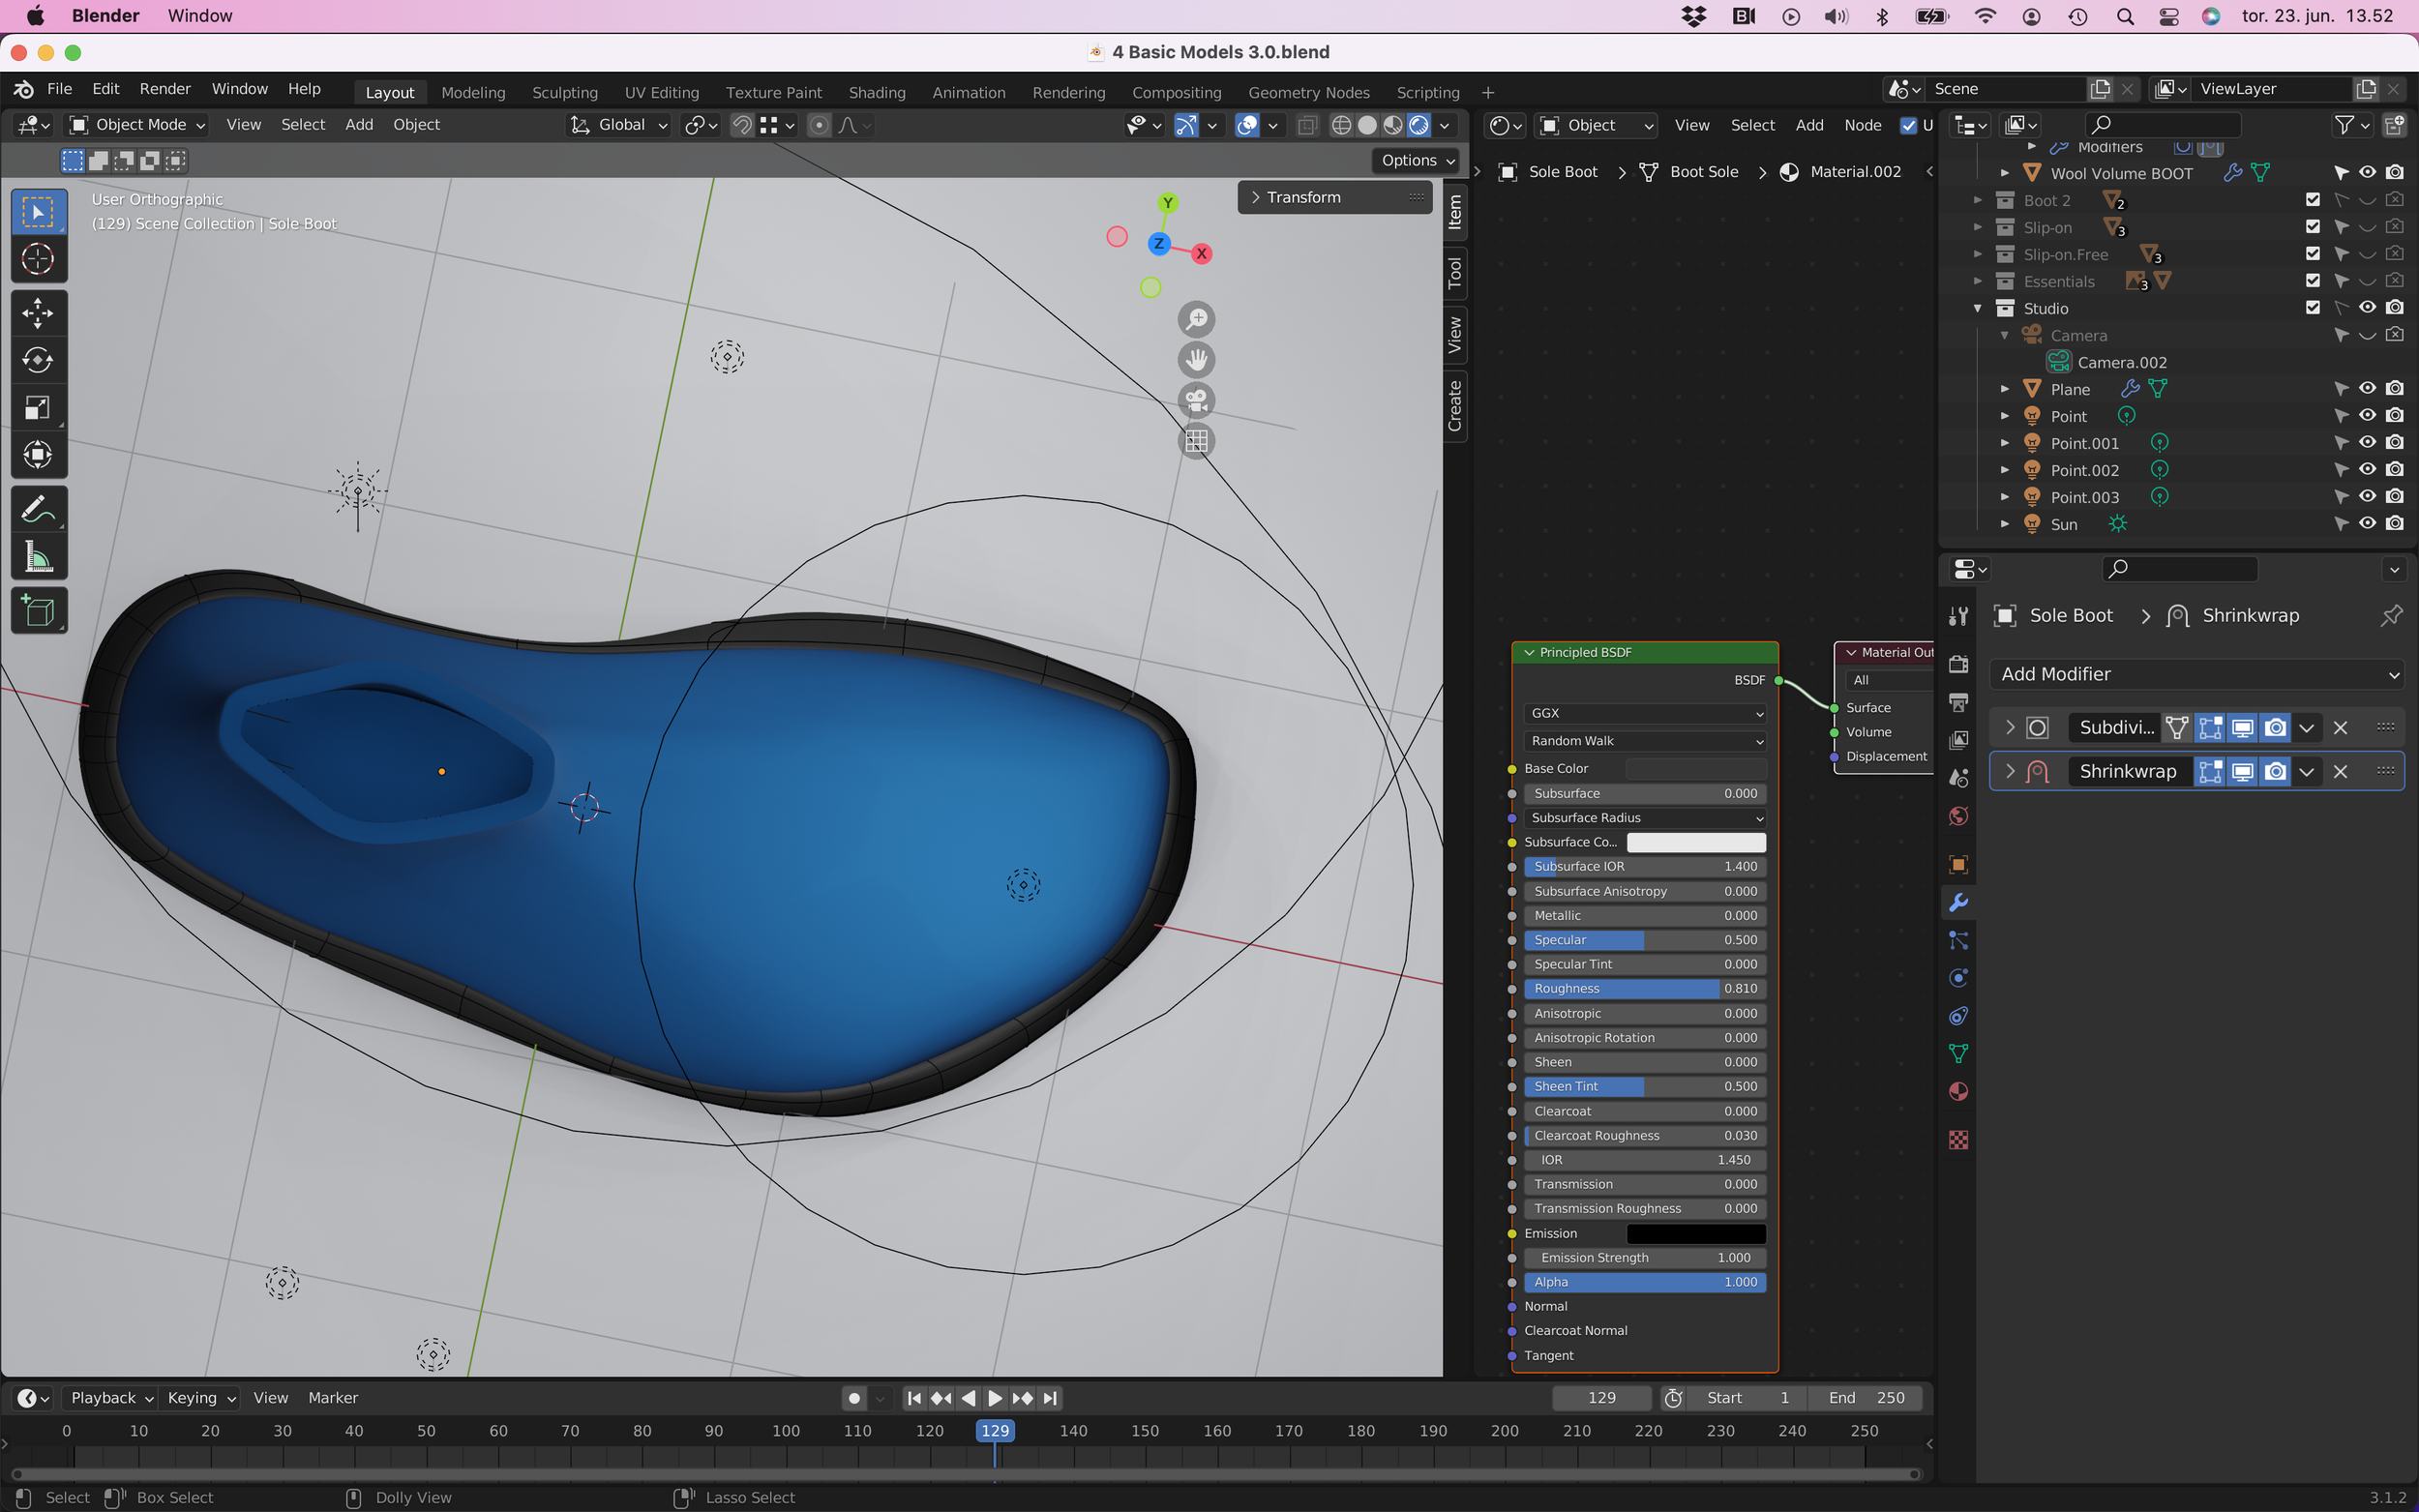Open Texture properties checker tab

pyautogui.click(x=1958, y=1140)
